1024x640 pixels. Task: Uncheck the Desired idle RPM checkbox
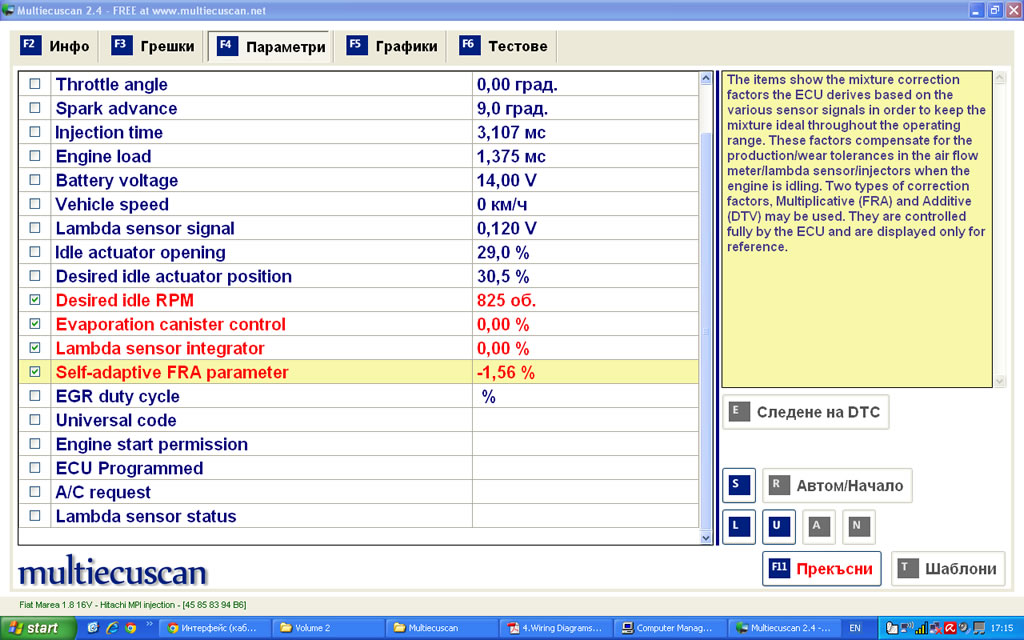(x=36, y=300)
